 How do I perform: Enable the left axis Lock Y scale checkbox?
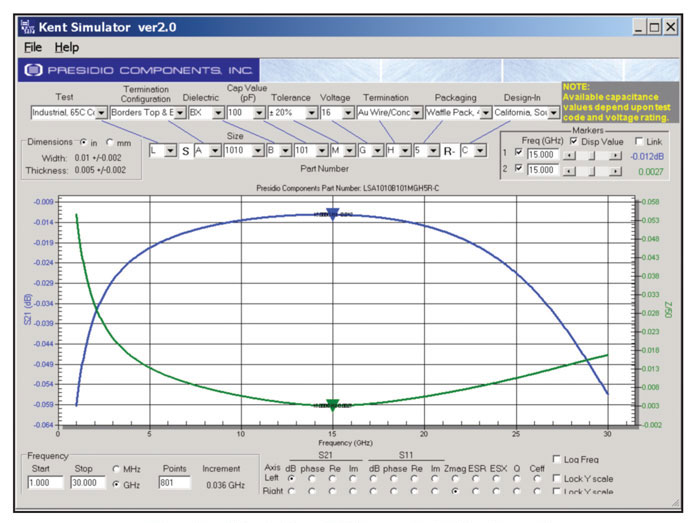[x=557, y=478]
